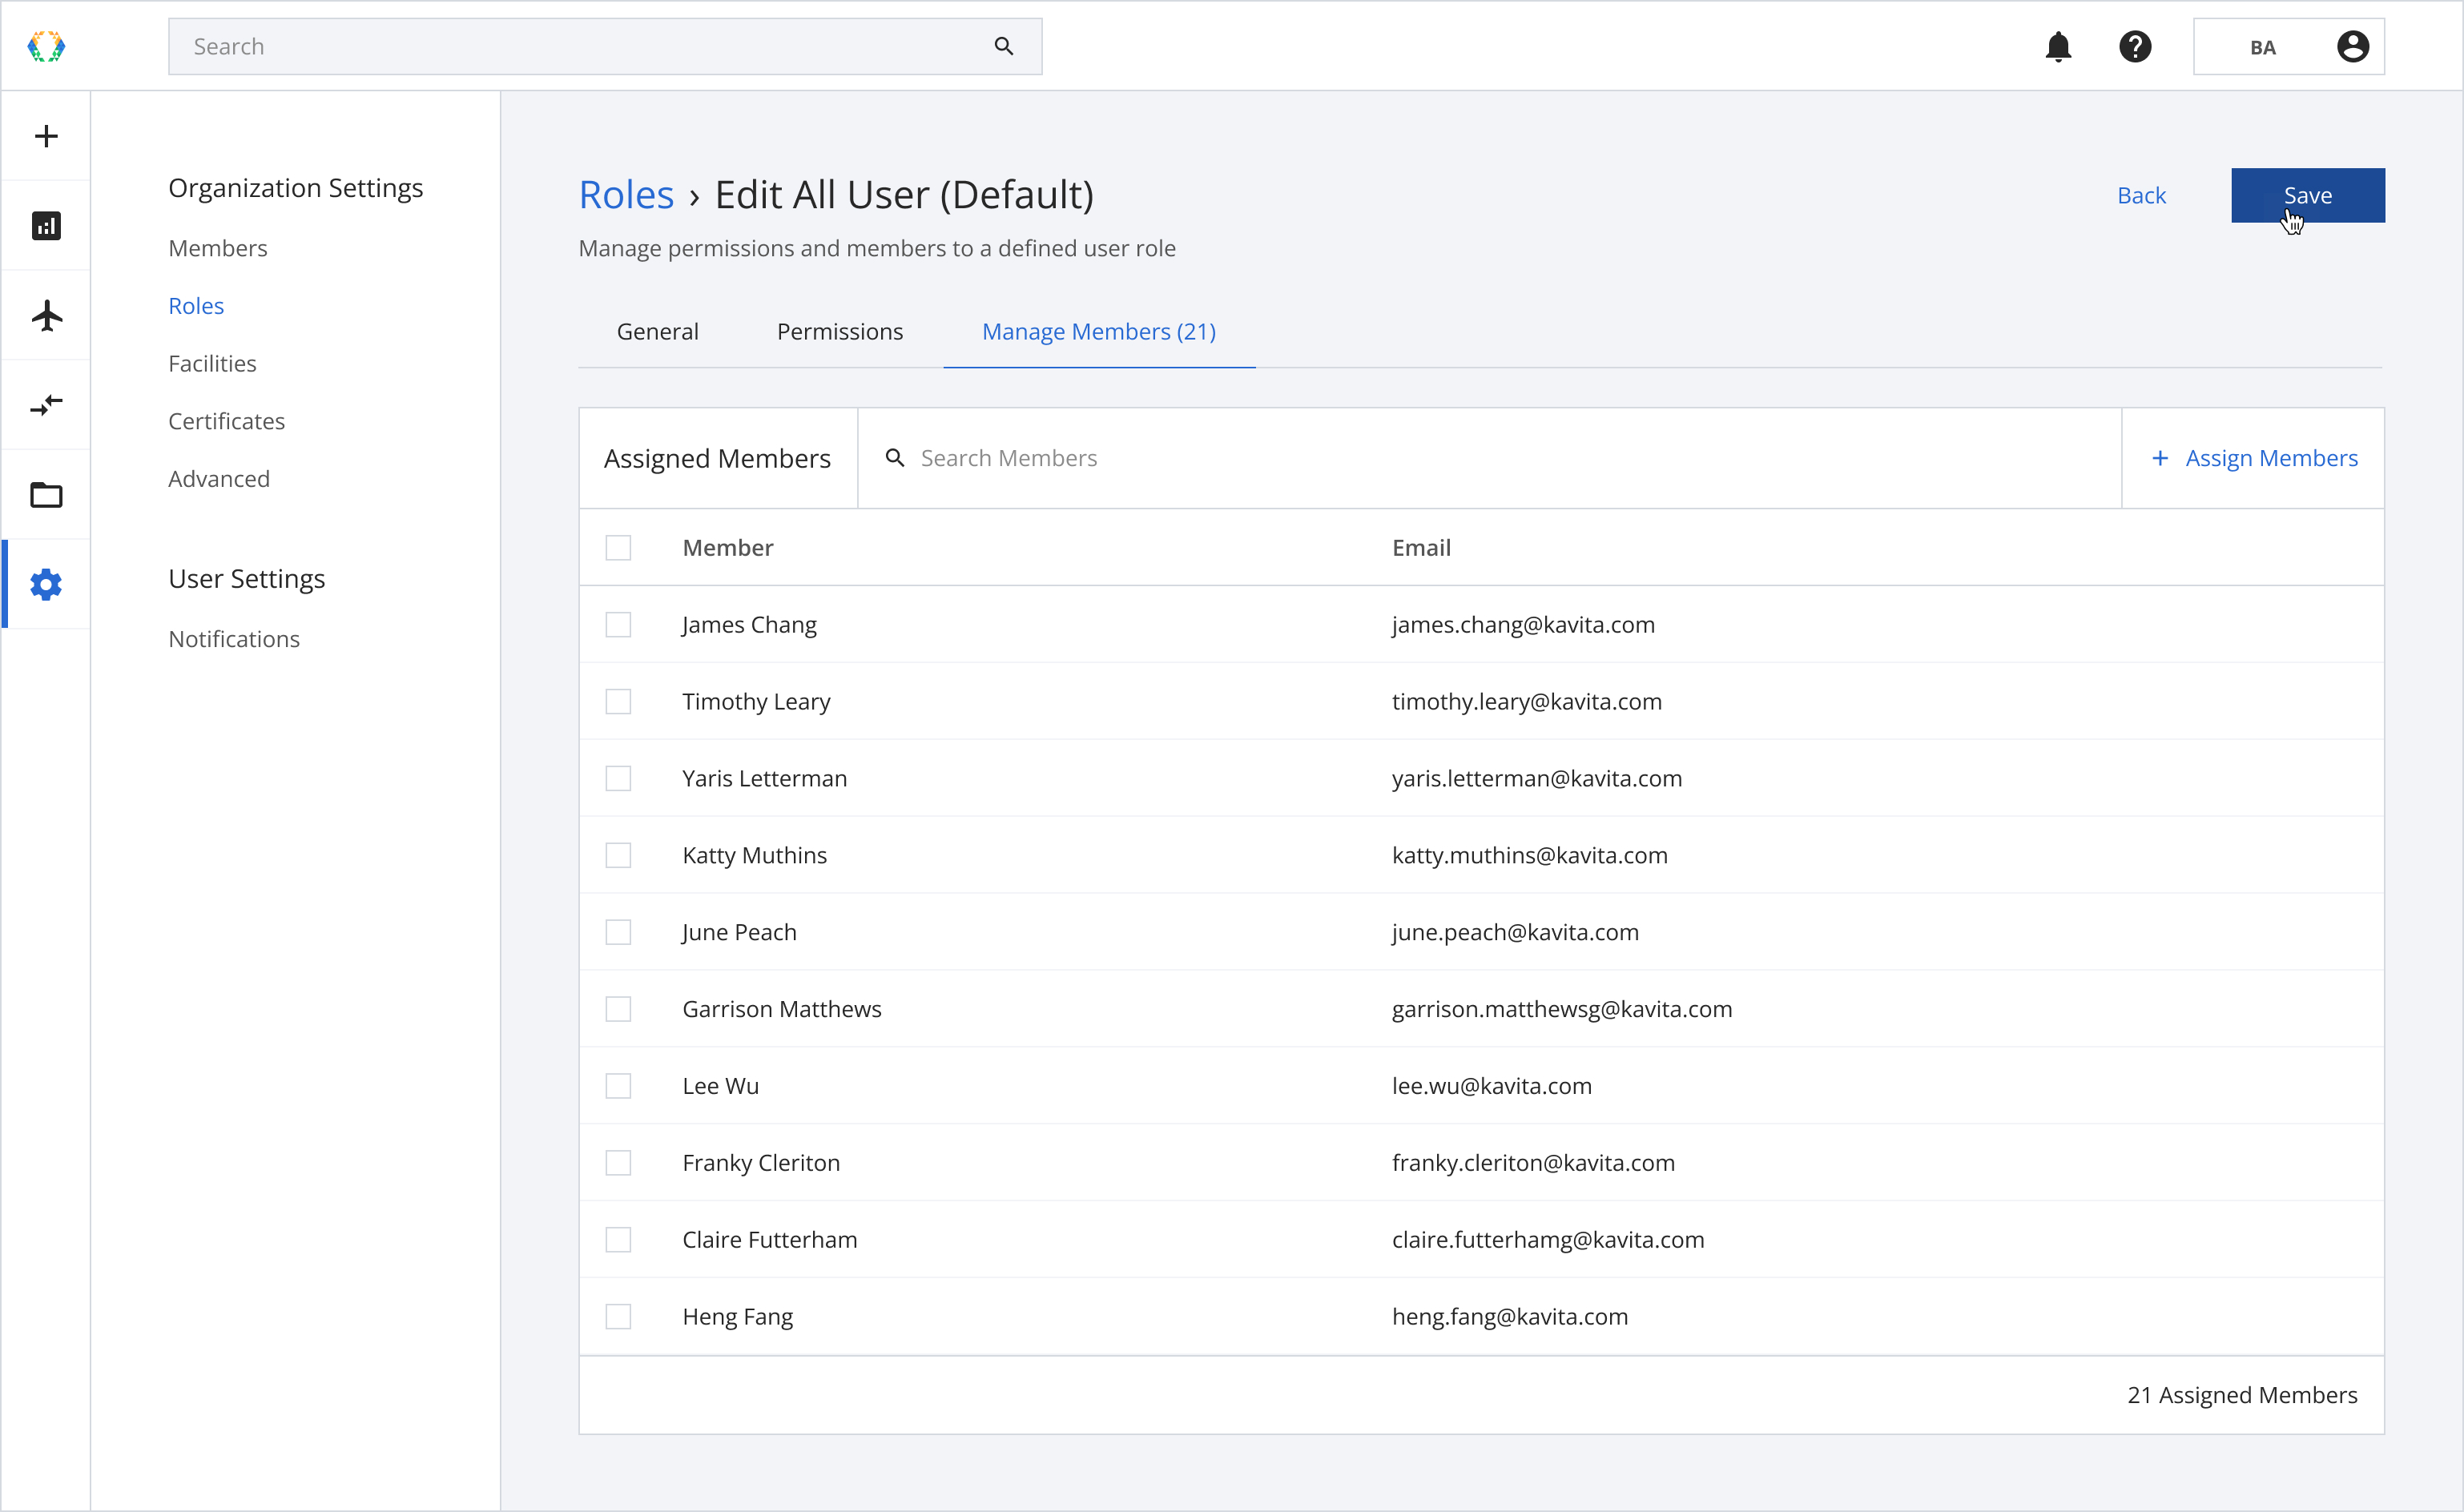Open Notifications under User Settings
This screenshot has width=2464, height=1512.
234,639
